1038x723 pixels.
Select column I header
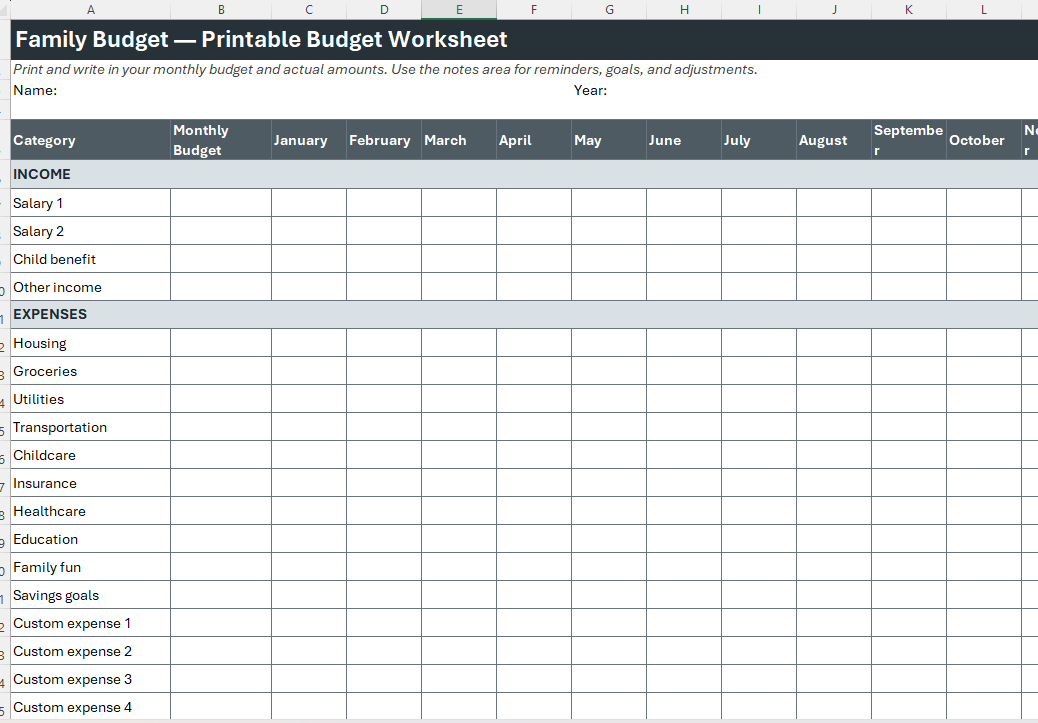point(759,9)
